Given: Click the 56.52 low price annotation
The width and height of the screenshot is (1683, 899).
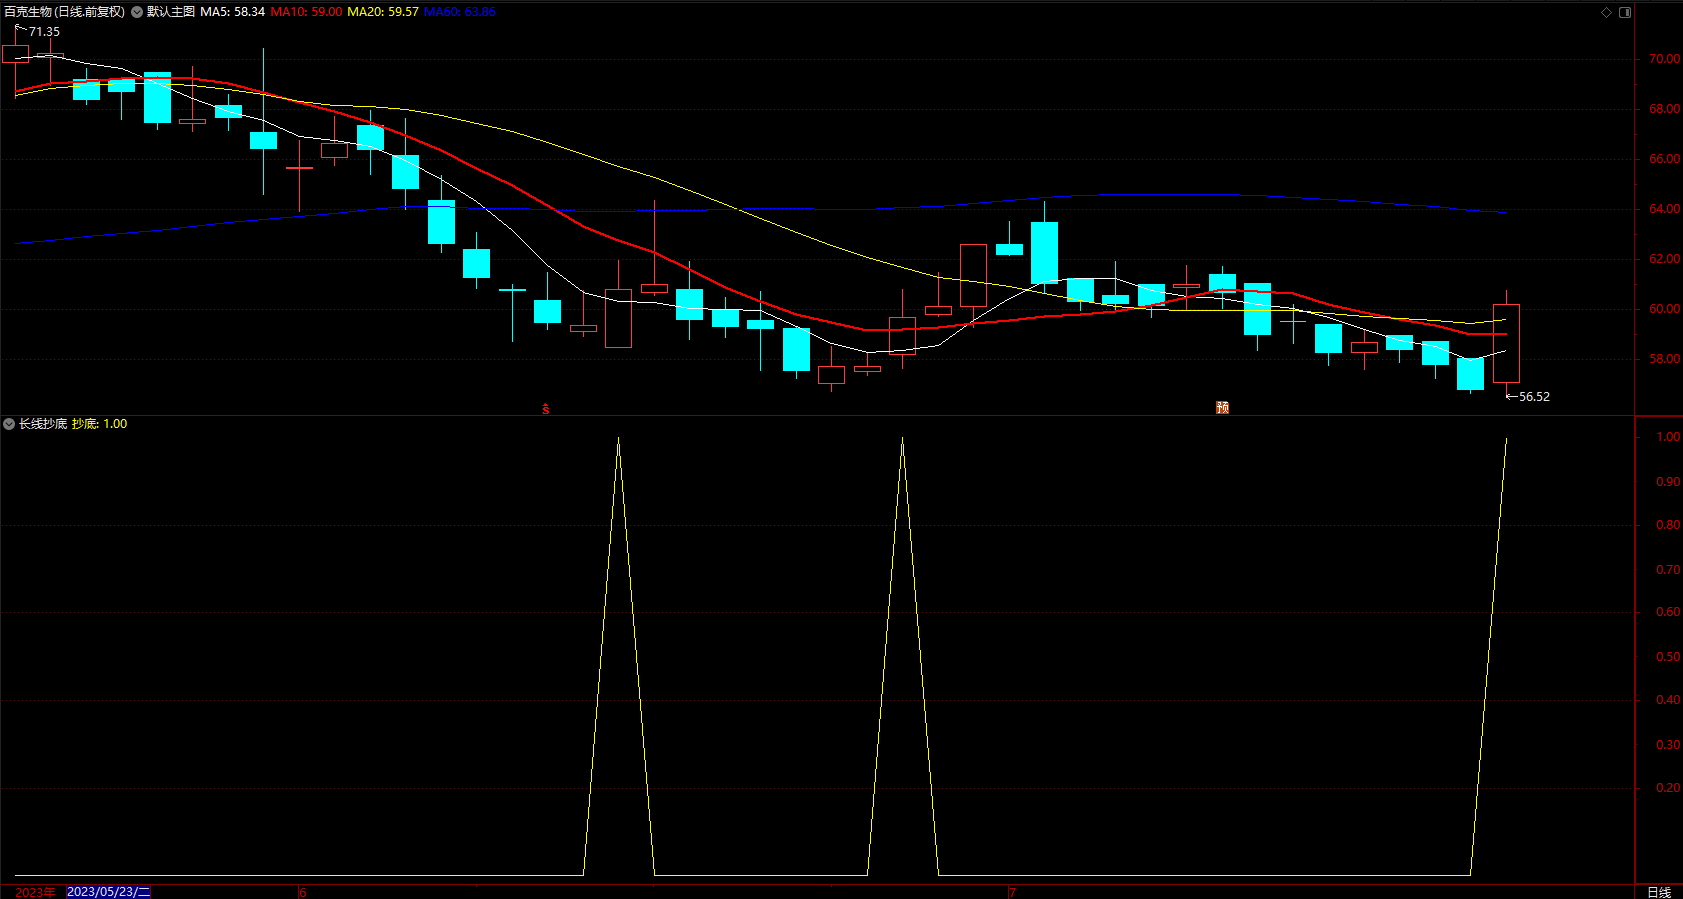Looking at the screenshot, I should pos(1534,397).
